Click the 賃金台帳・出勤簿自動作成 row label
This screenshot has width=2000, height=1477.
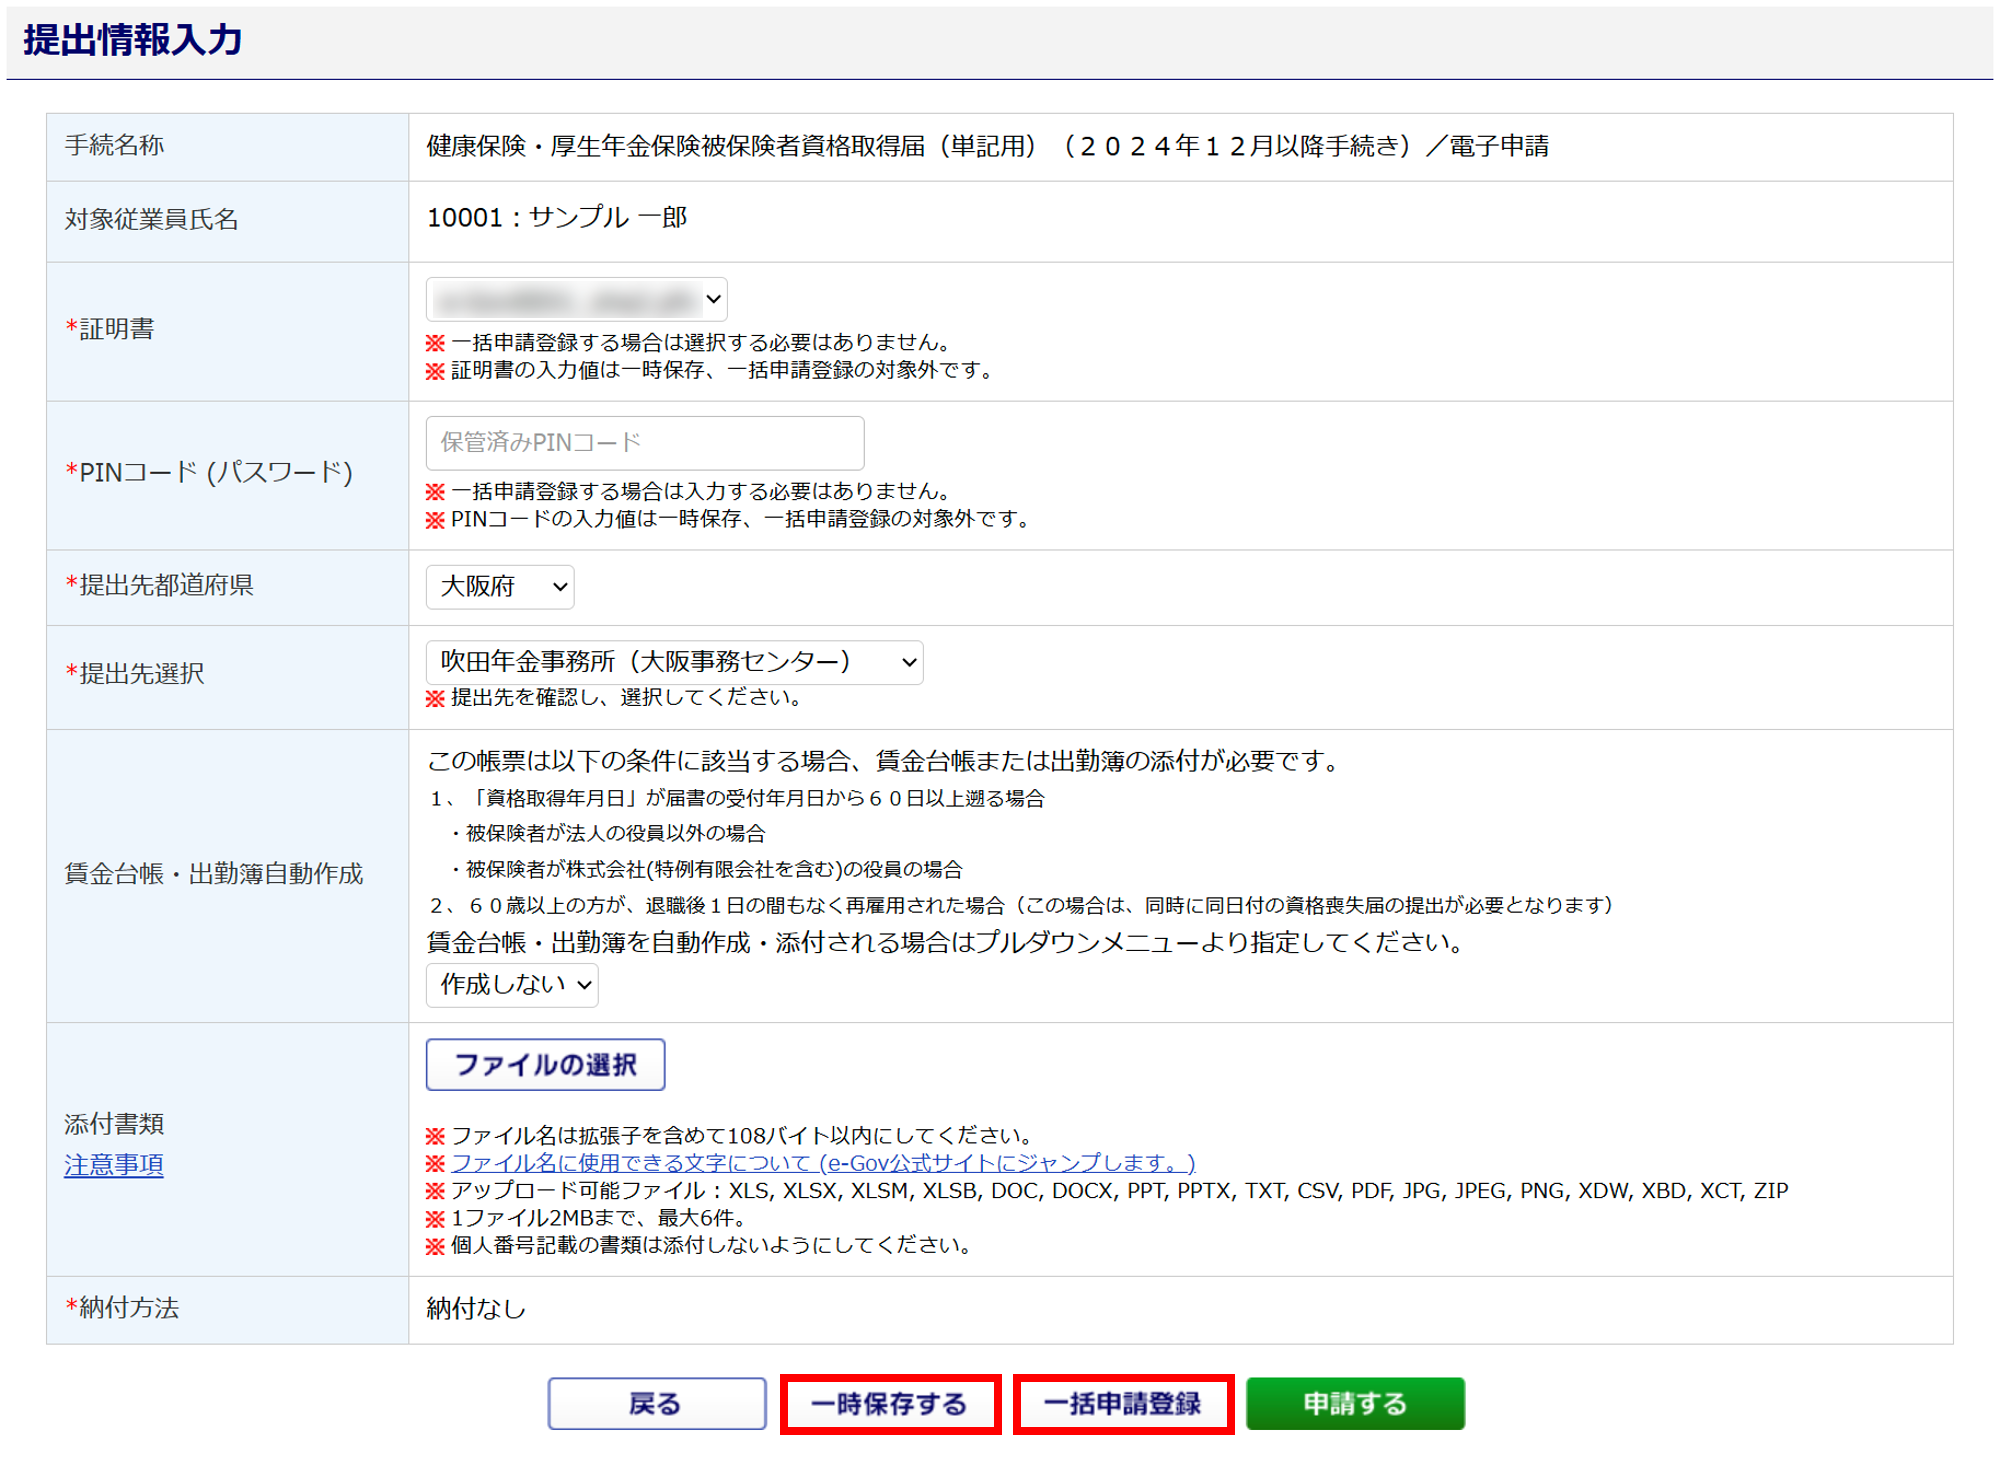tap(213, 874)
